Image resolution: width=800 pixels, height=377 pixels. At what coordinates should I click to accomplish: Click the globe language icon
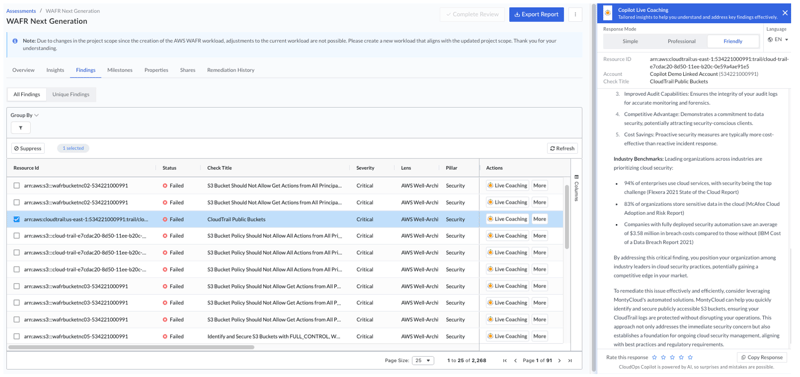tap(770, 39)
